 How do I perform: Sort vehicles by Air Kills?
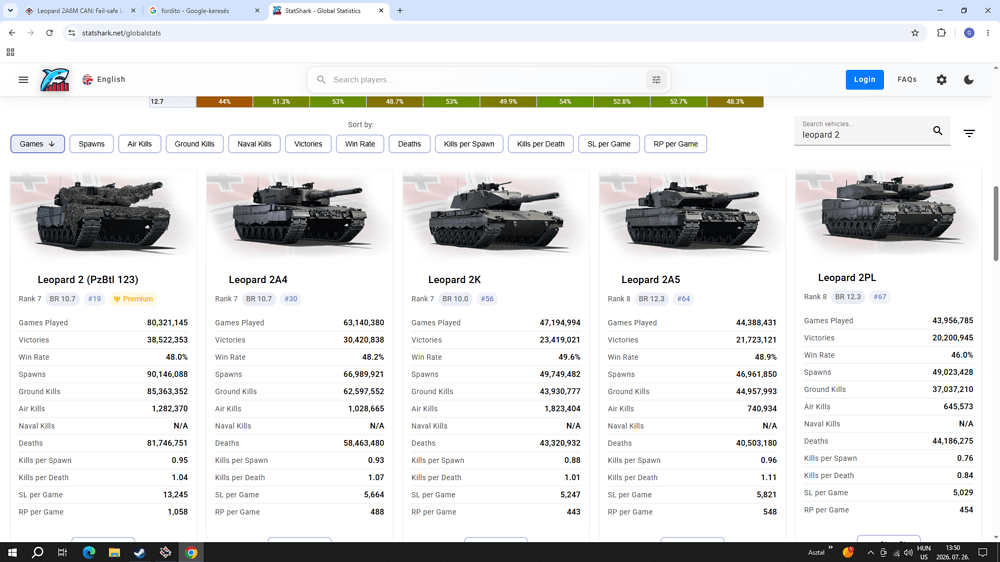(x=139, y=144)
